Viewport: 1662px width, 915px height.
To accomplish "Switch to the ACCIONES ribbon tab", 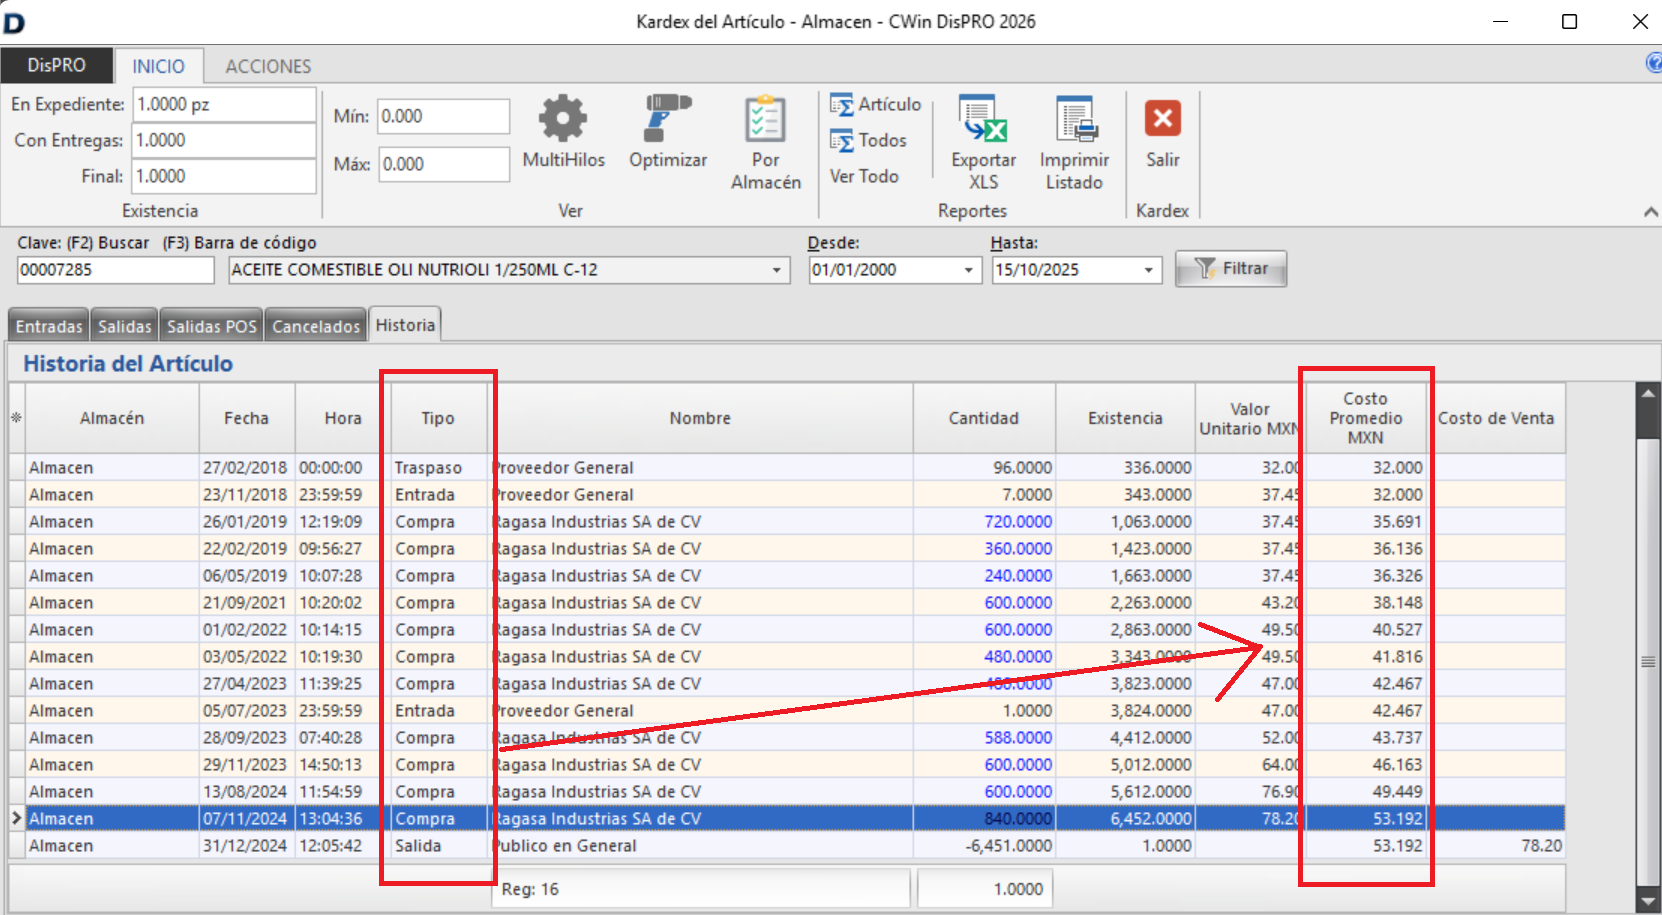I will pos(268,66).
